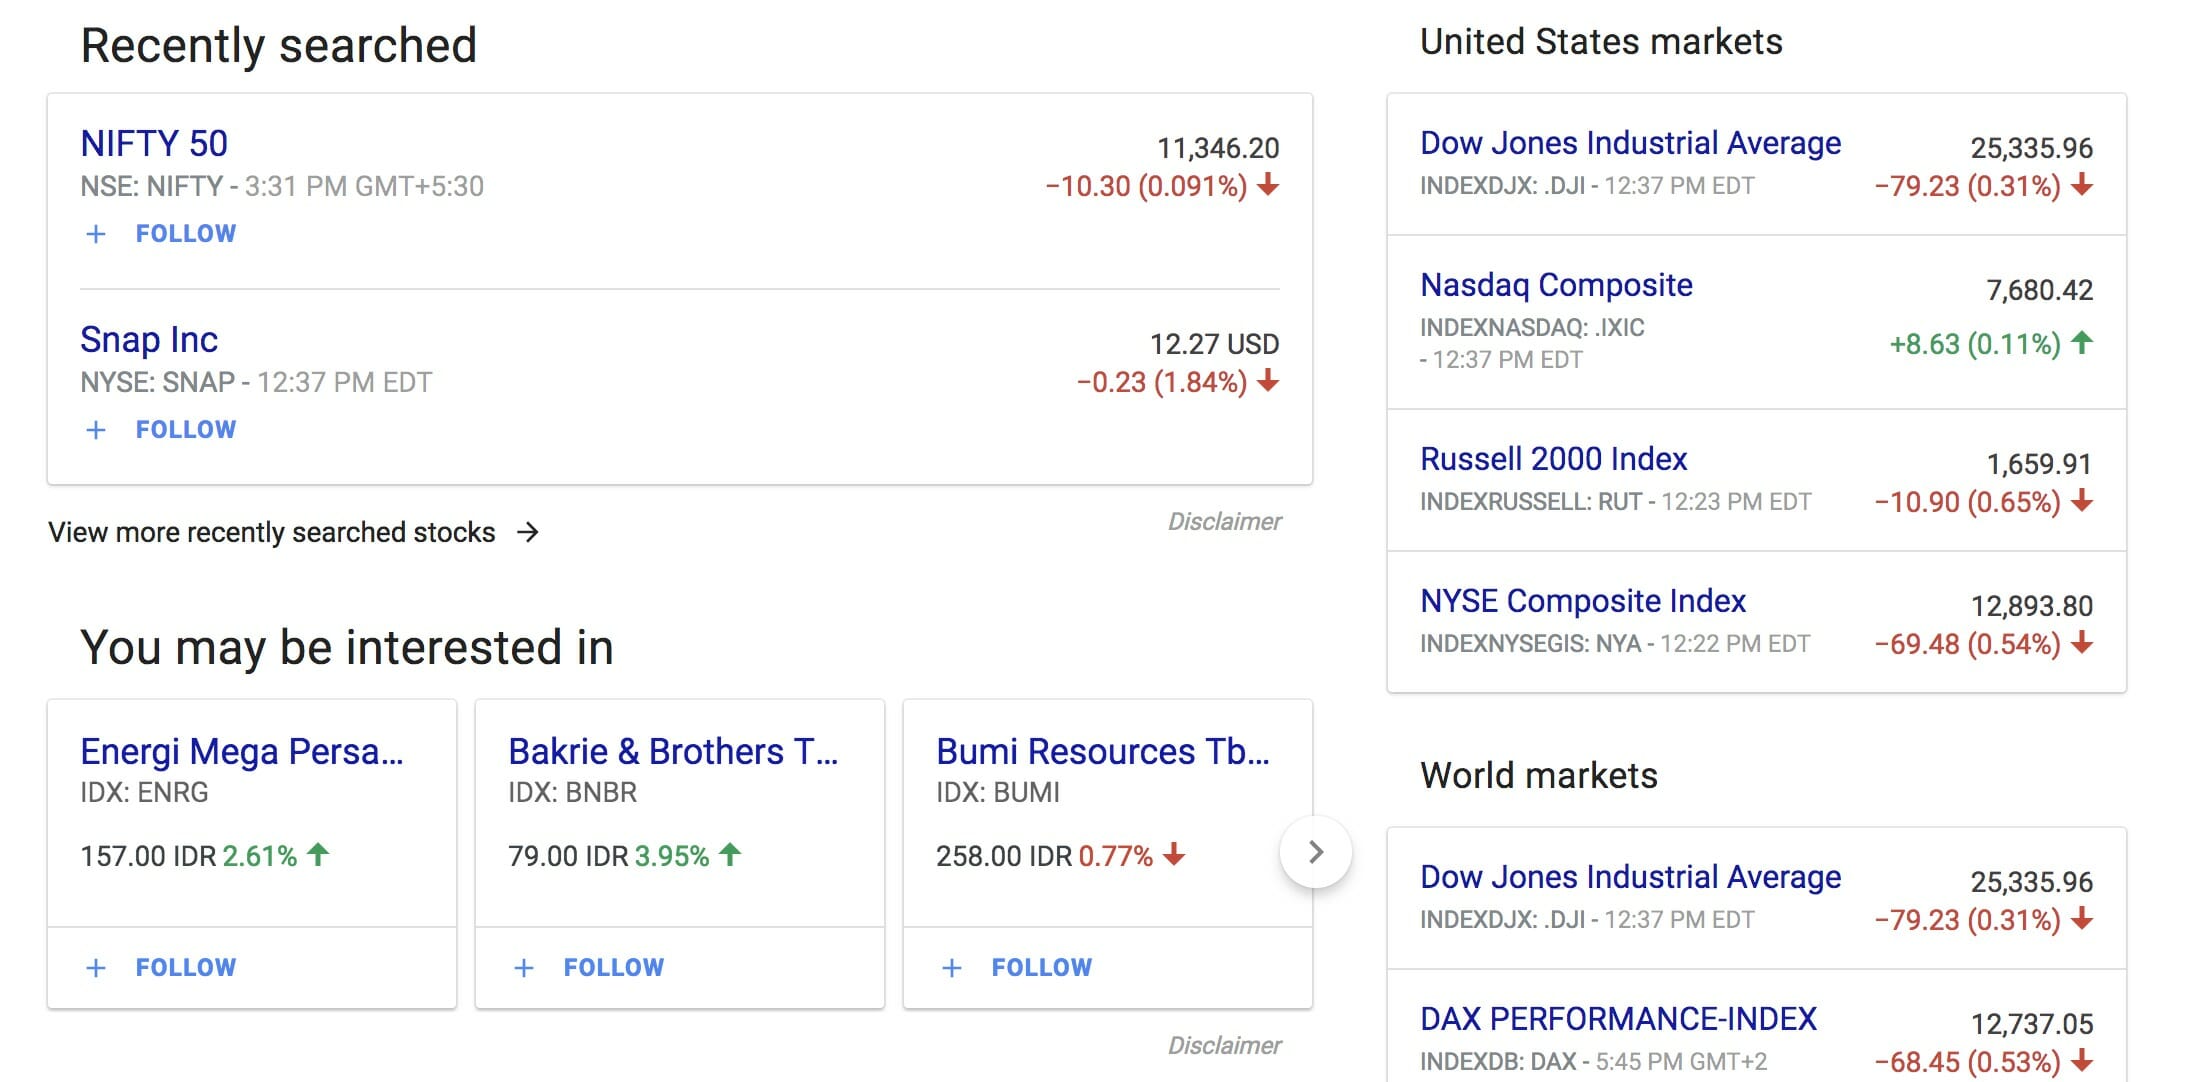Click the NIFTY 50 price 11,346.20

pyautogui.click(x=1218, y=149)
